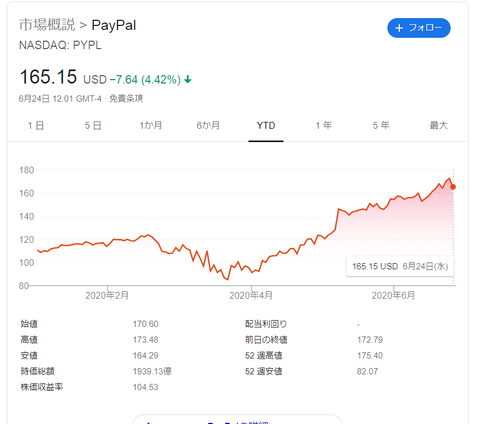
Task: Open the 市場概説 breadcrumb link
Action: click(47, 25)
